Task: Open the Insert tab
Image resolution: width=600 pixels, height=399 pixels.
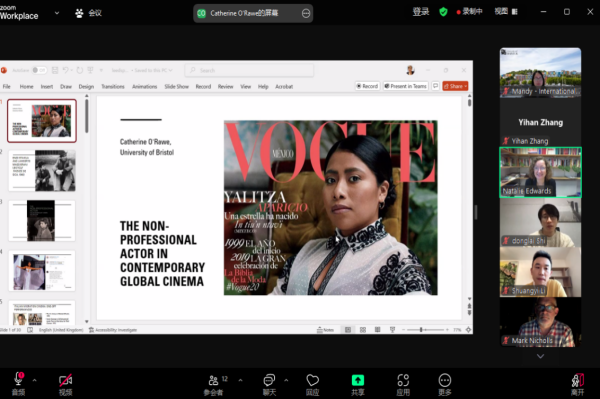Action: point(47,86)
